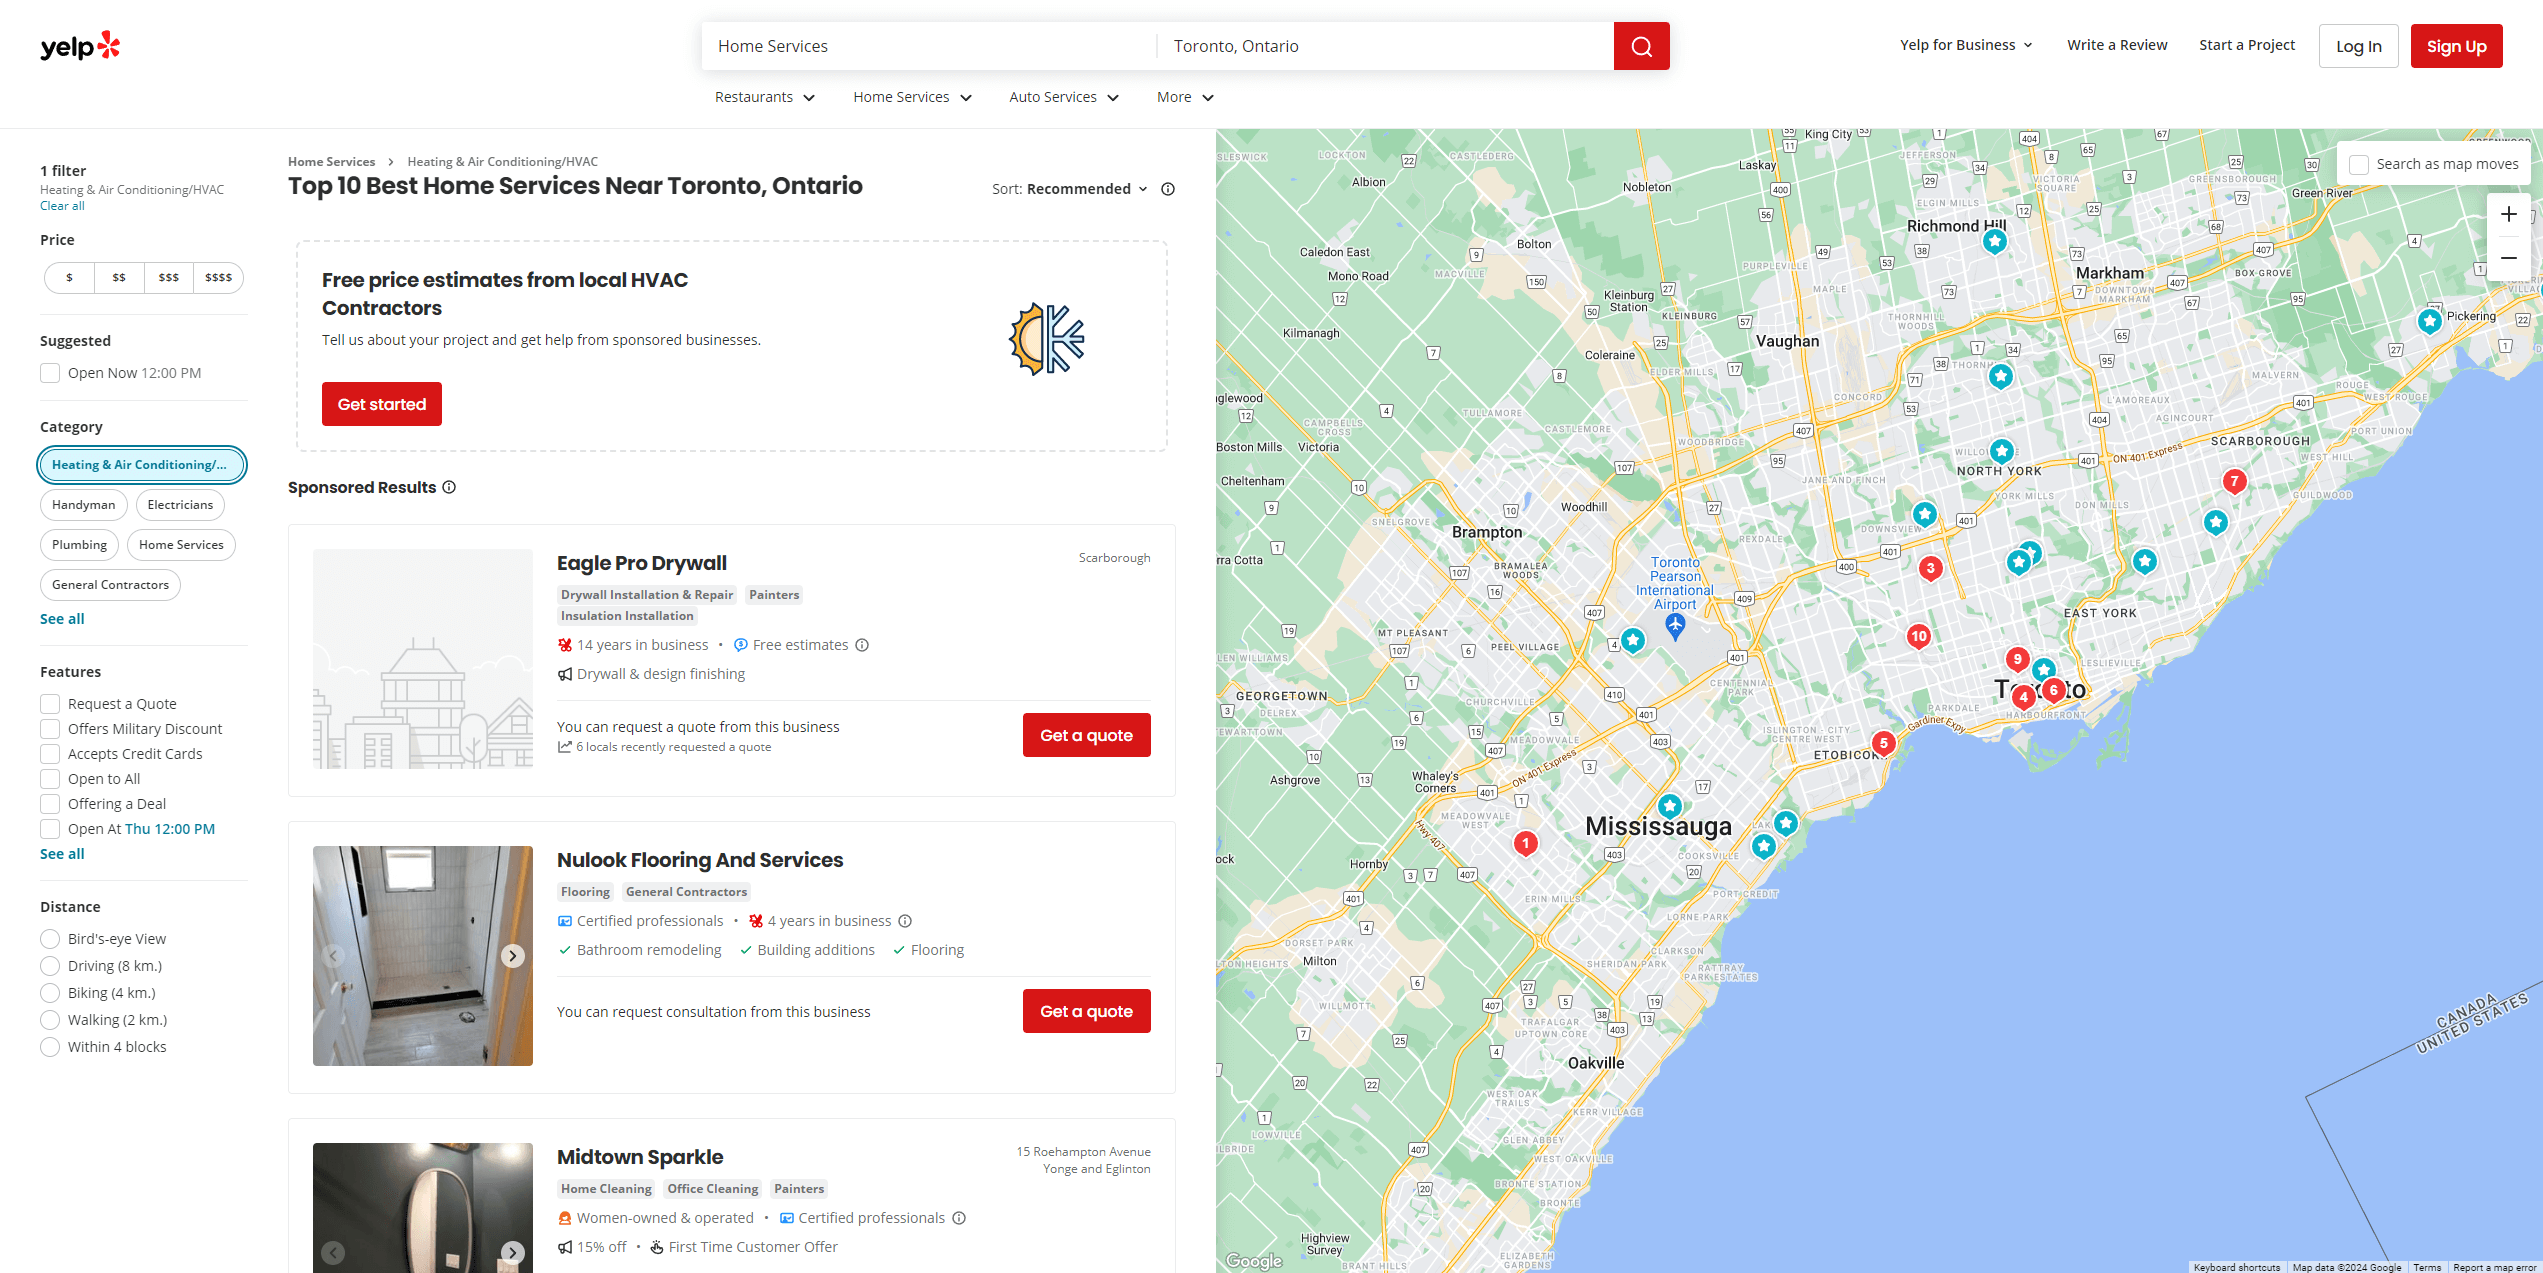Screen dimensions: 2543x1273
Task: Check the Open Now filter
Action: pyautogui.click(x=50, y=373)
